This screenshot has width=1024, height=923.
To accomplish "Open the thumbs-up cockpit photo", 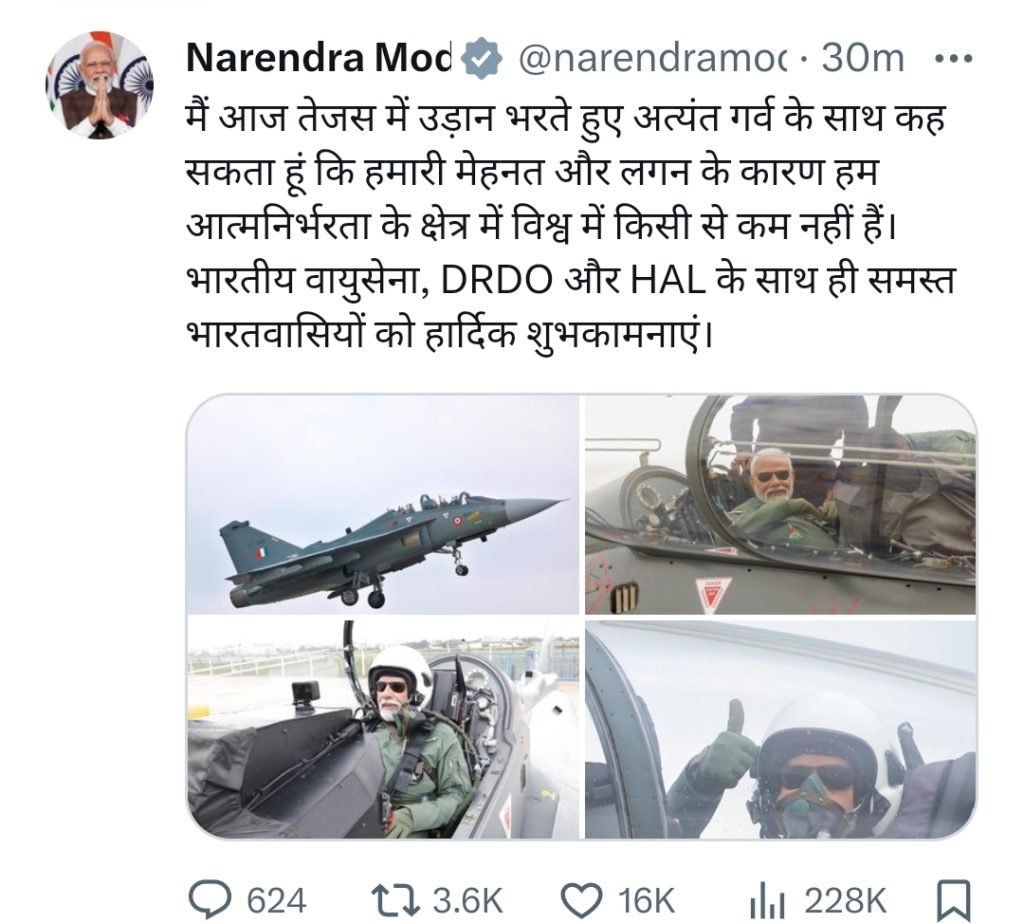I will [781, 729].
